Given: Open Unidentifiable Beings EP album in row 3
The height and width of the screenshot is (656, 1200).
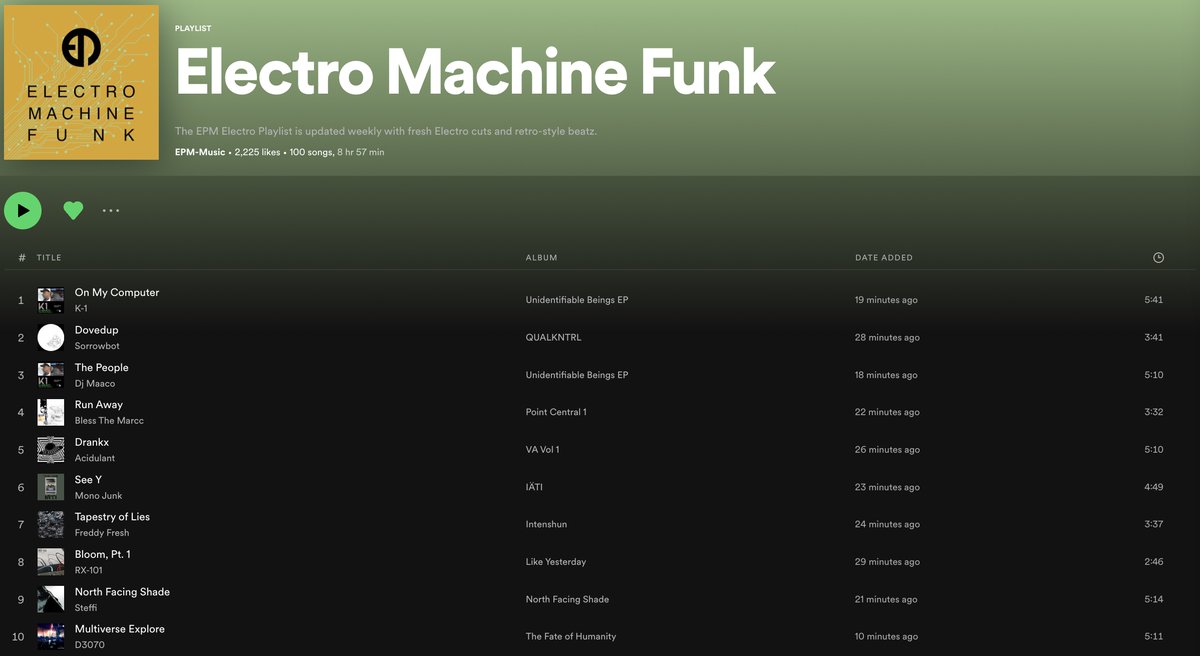Looking at the screenshot, I should coord(577,375).
